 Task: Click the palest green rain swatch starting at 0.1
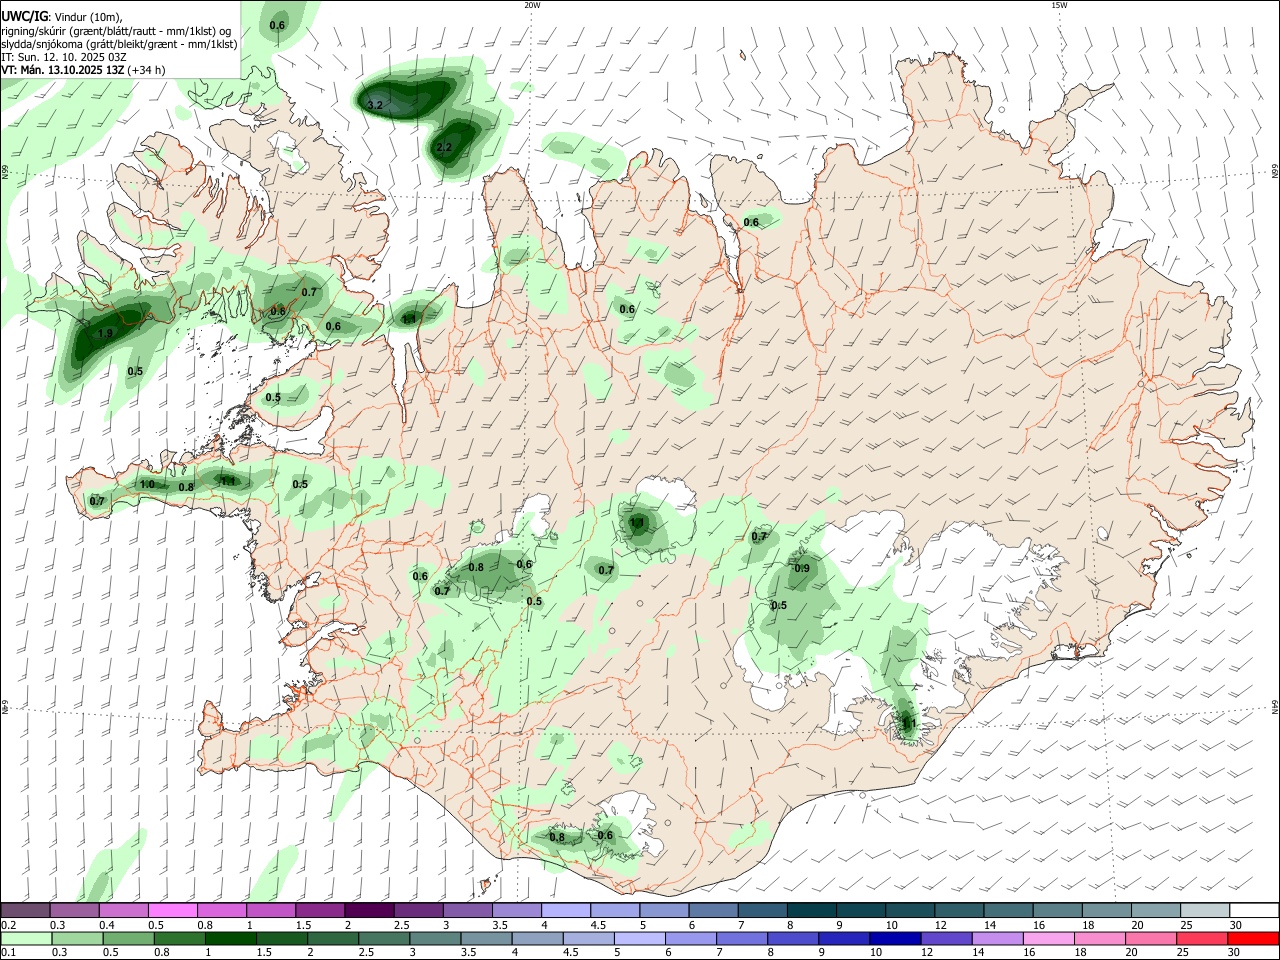point(26,938)
